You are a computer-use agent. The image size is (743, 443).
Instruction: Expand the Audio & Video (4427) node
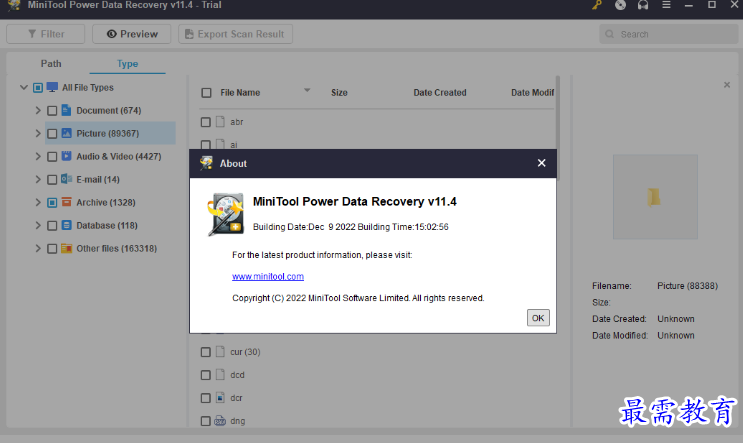[x=38, y=156]
